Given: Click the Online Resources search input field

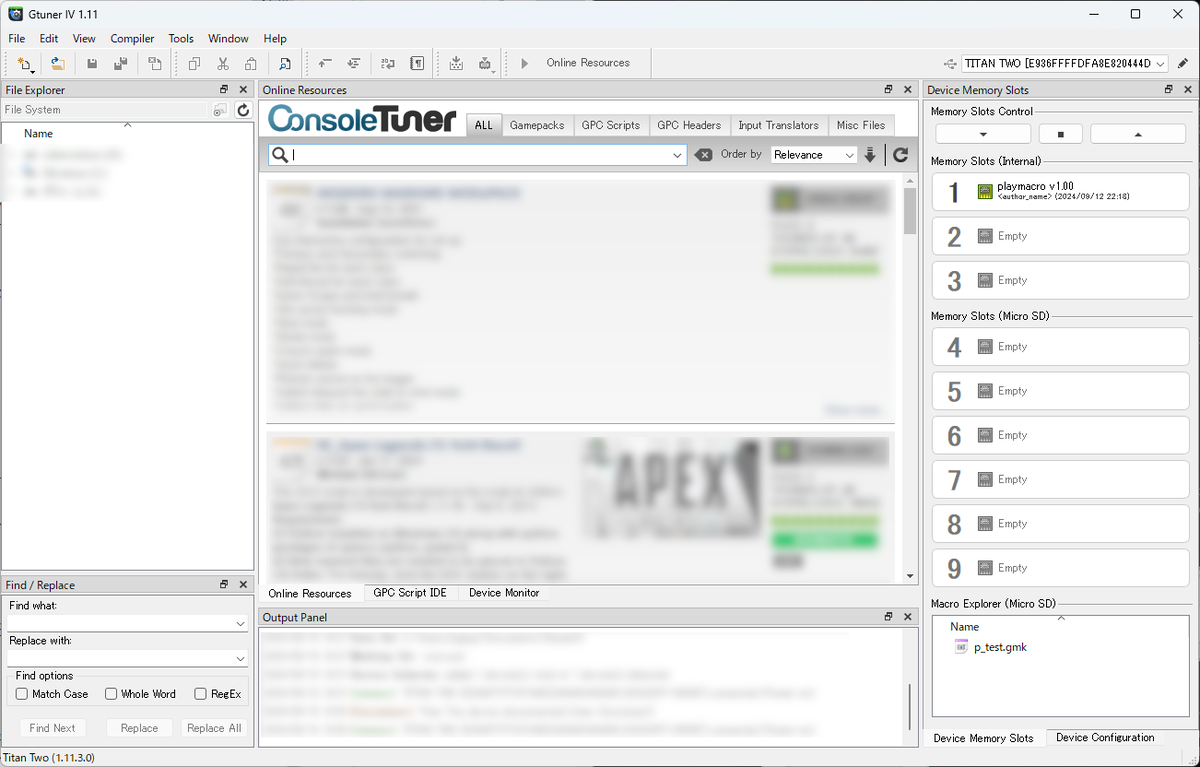Looking at the screenshot, I should (x=478, y=155).
